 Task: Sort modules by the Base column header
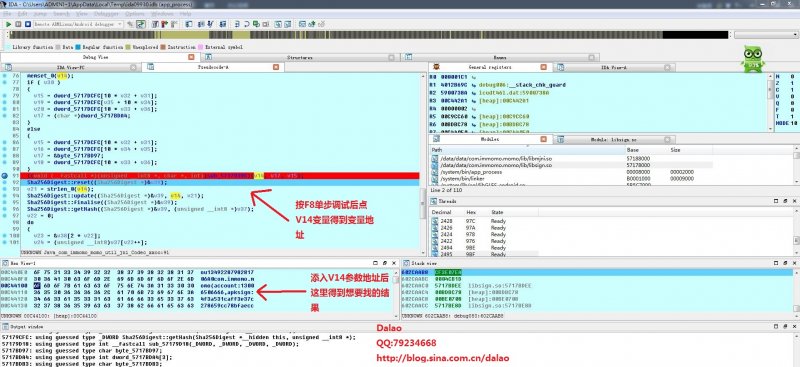[647, 150]
